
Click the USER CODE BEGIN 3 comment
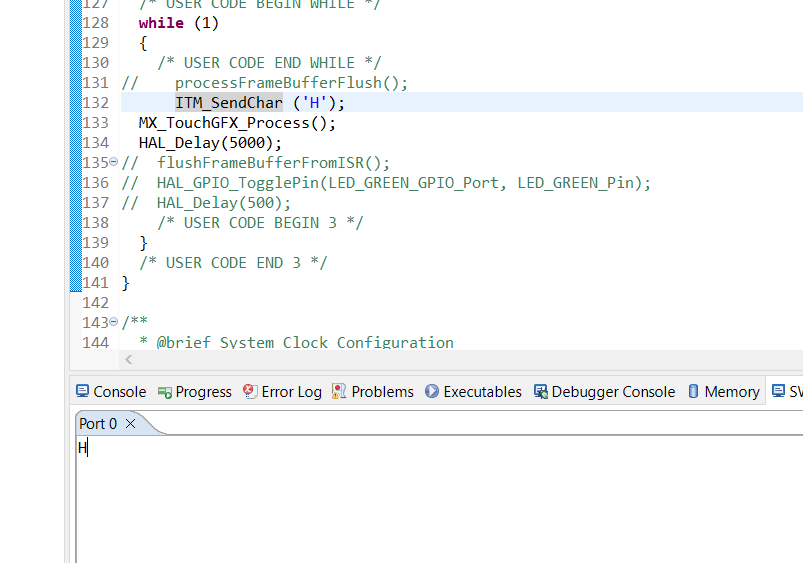pyautogui.click(x=260, y=223)
